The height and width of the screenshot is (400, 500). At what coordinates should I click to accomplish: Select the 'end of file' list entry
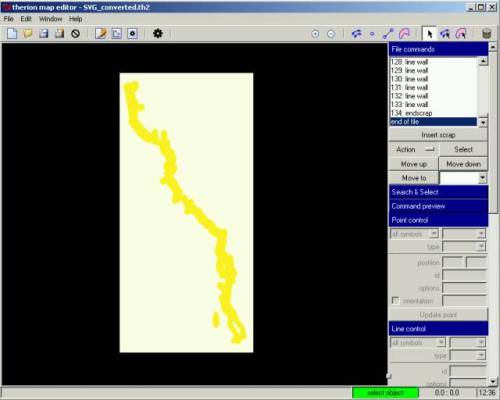pos(433,122)
